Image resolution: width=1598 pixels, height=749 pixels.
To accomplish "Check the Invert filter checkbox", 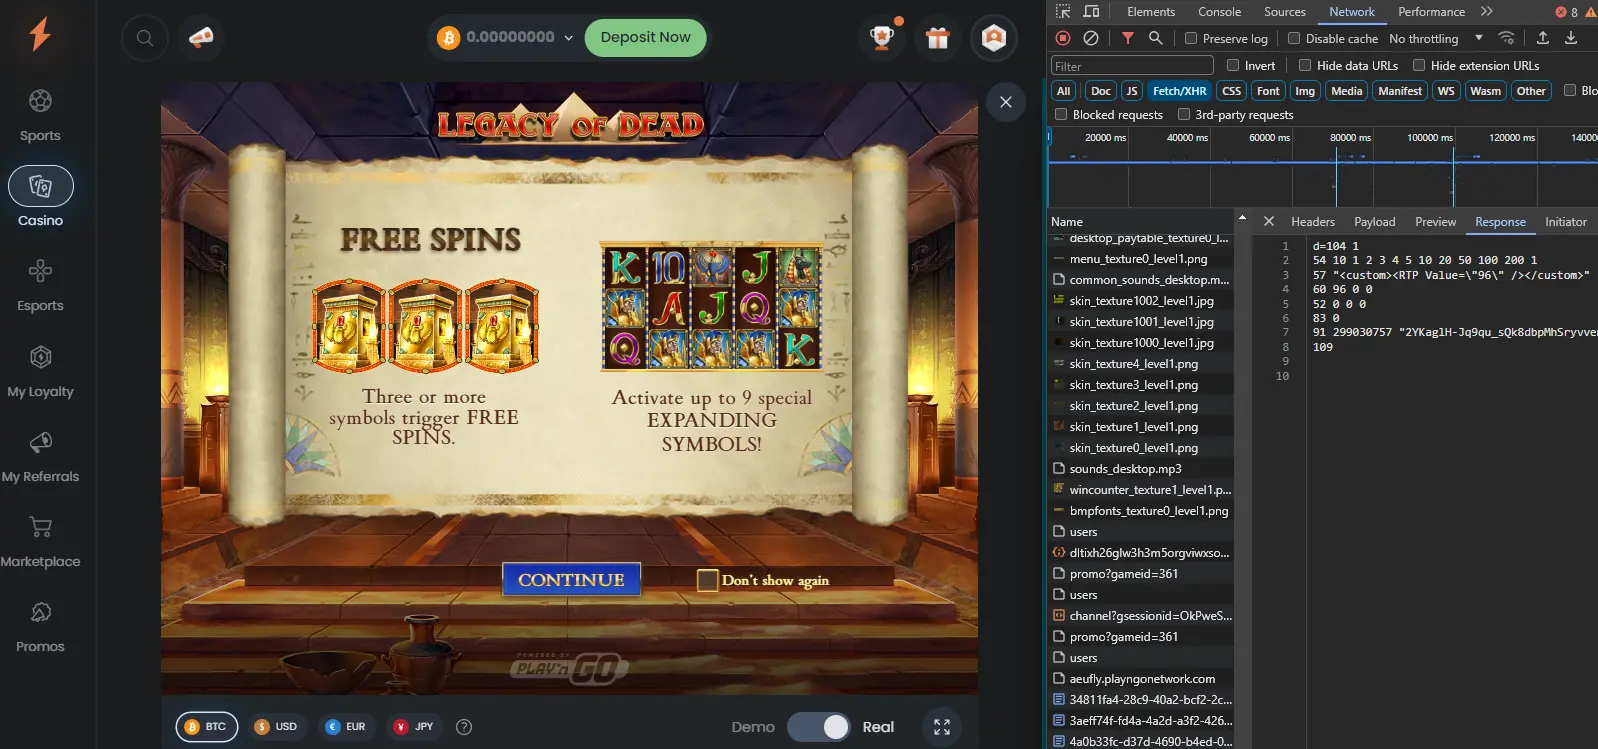I will [x=1233, y=65].
